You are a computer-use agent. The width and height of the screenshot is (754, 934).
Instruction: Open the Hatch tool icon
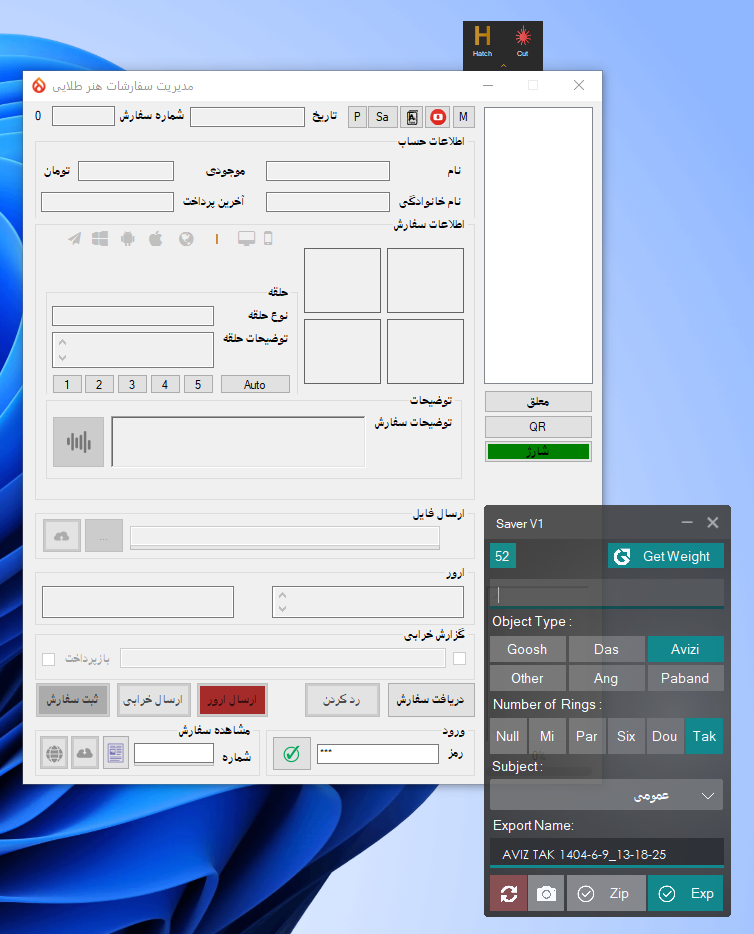[x=483, y=40]
